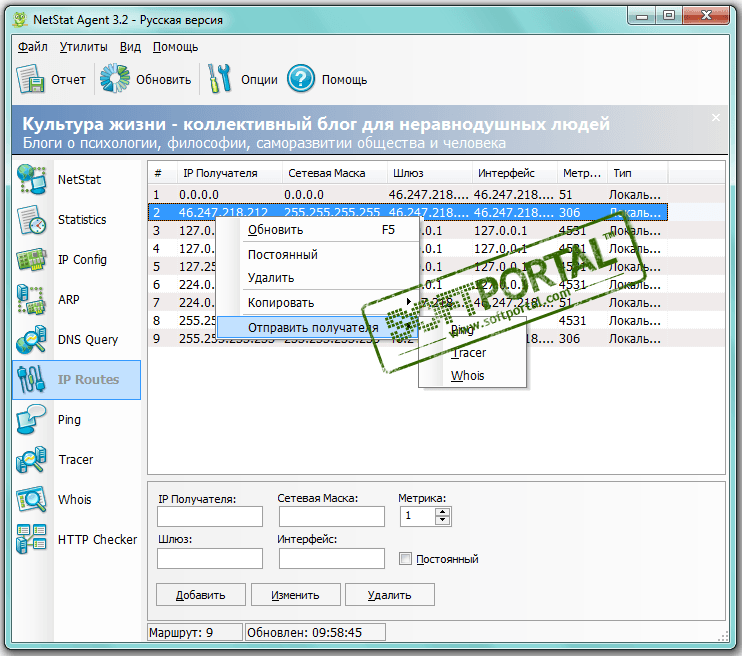Viewport: 742px width, 656px height.
Task: Focus the Интерфейс input field
Action: point(332,558)
